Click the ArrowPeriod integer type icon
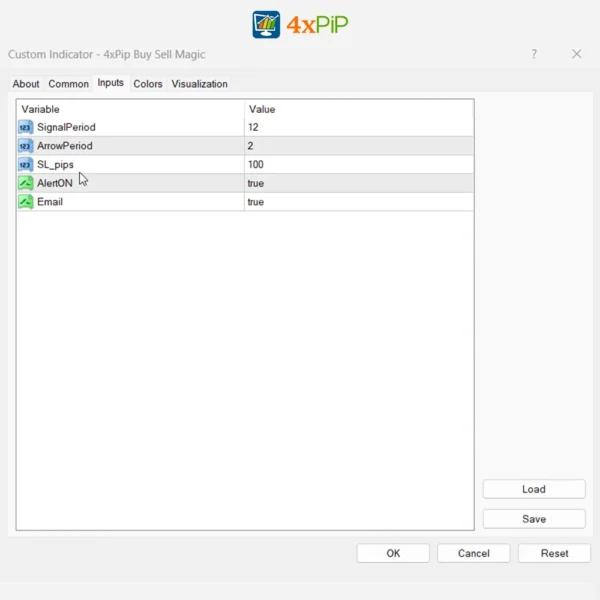 26,146
